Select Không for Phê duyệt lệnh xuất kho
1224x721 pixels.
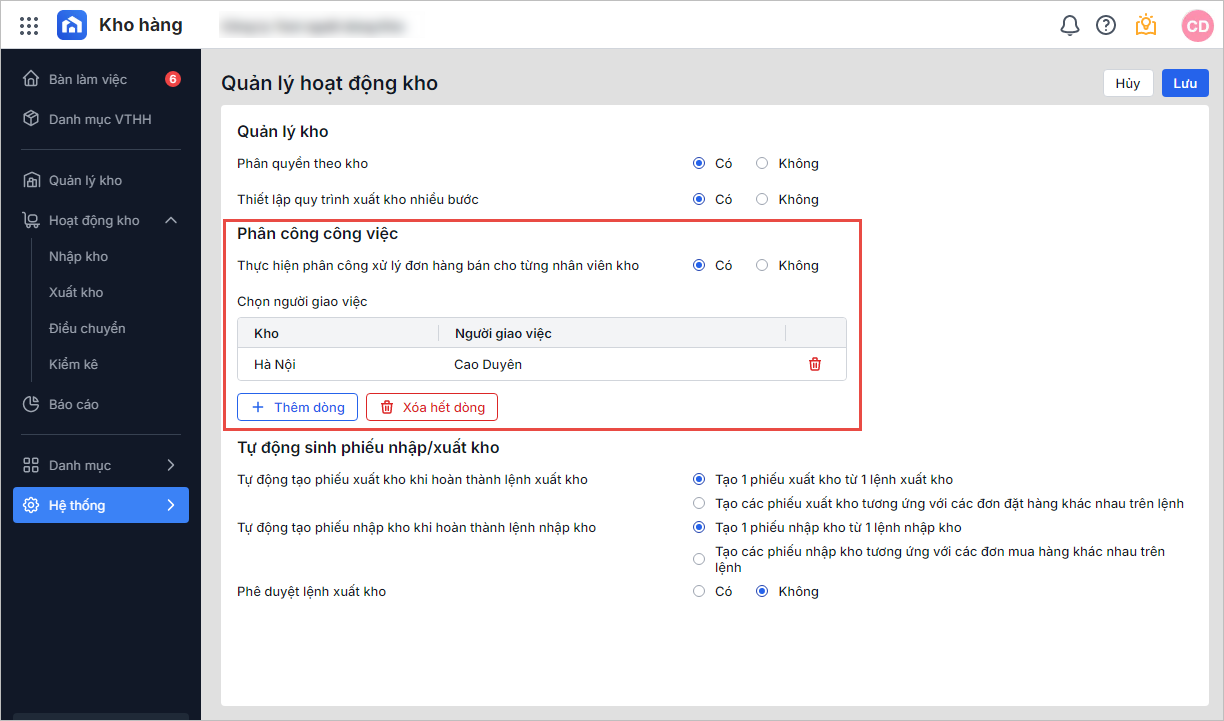(x=762, y=591)
